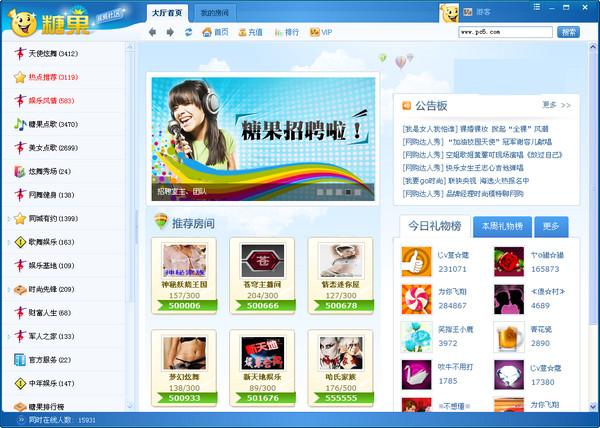Switch to the 我的房间 tab
The width and height of the screenshot is (600, 428).
[215, 13]
